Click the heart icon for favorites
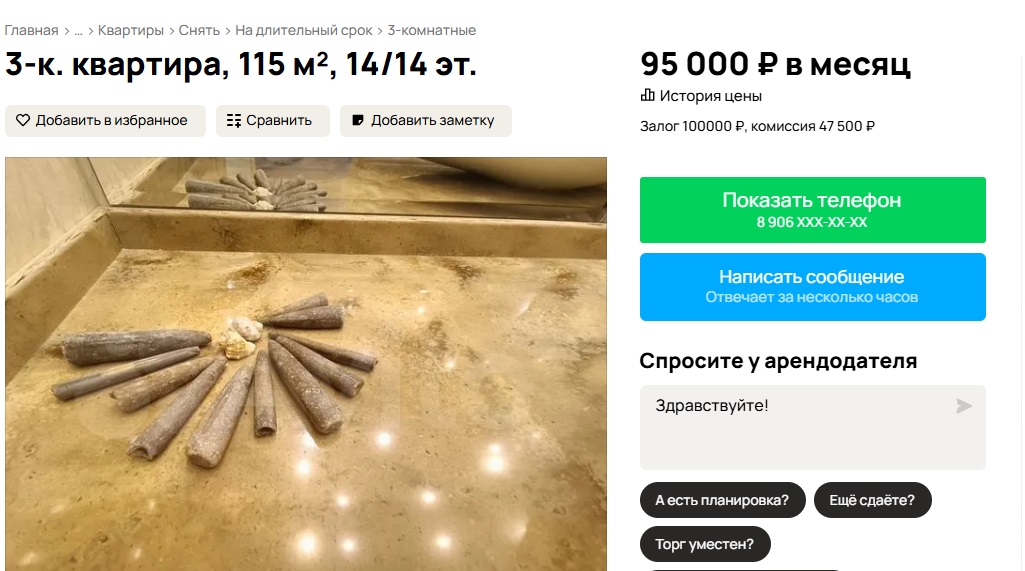The height and width of the screenshot is (571, 1025). point(23,120)
